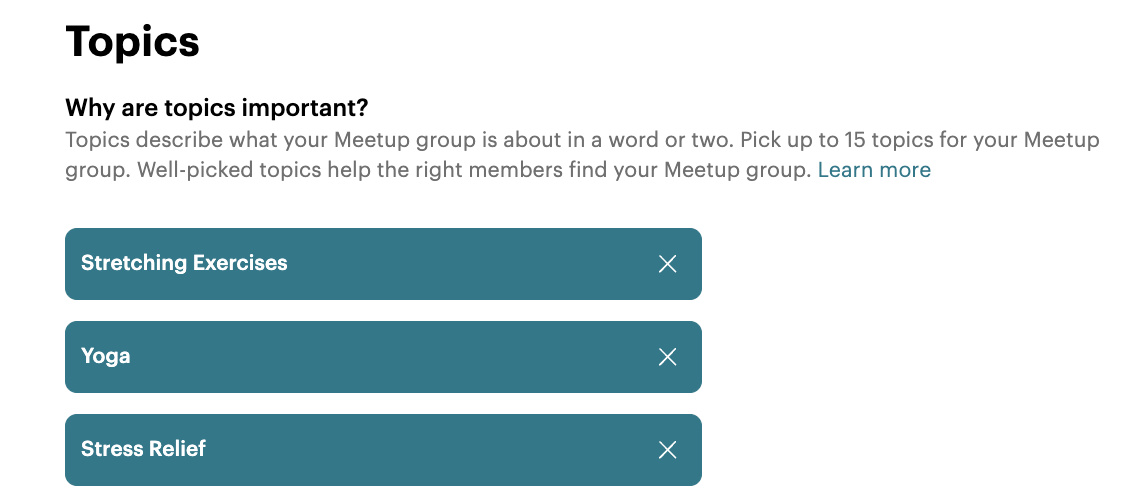Select the Yoga topic chip
1138x502 pixels.
pyautogui.click(x=383, y=357)
